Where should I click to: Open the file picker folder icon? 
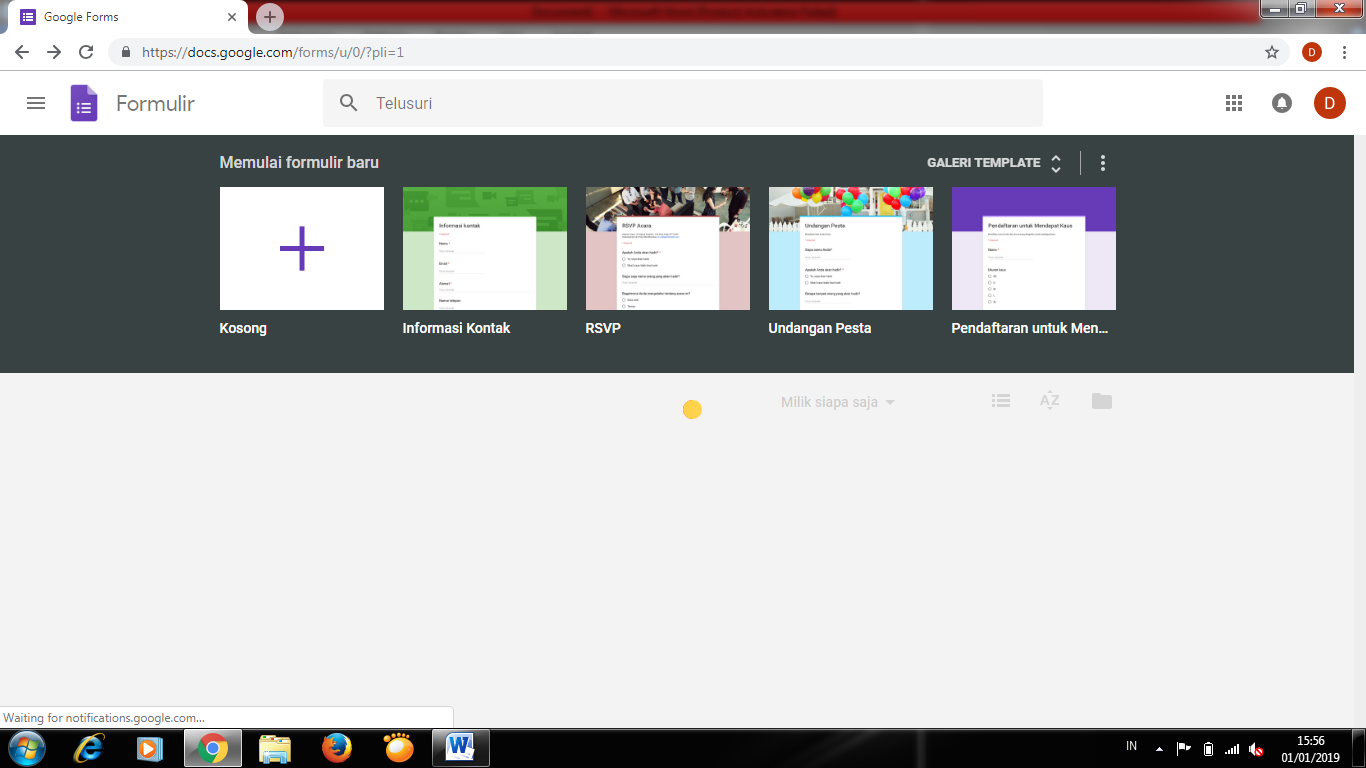1101,401
